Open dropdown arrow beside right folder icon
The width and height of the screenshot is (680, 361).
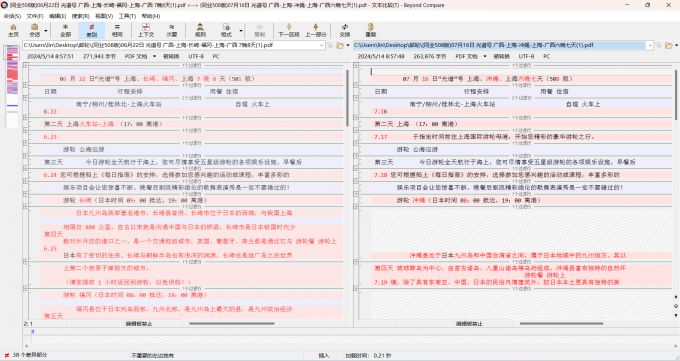coord(676,45)
